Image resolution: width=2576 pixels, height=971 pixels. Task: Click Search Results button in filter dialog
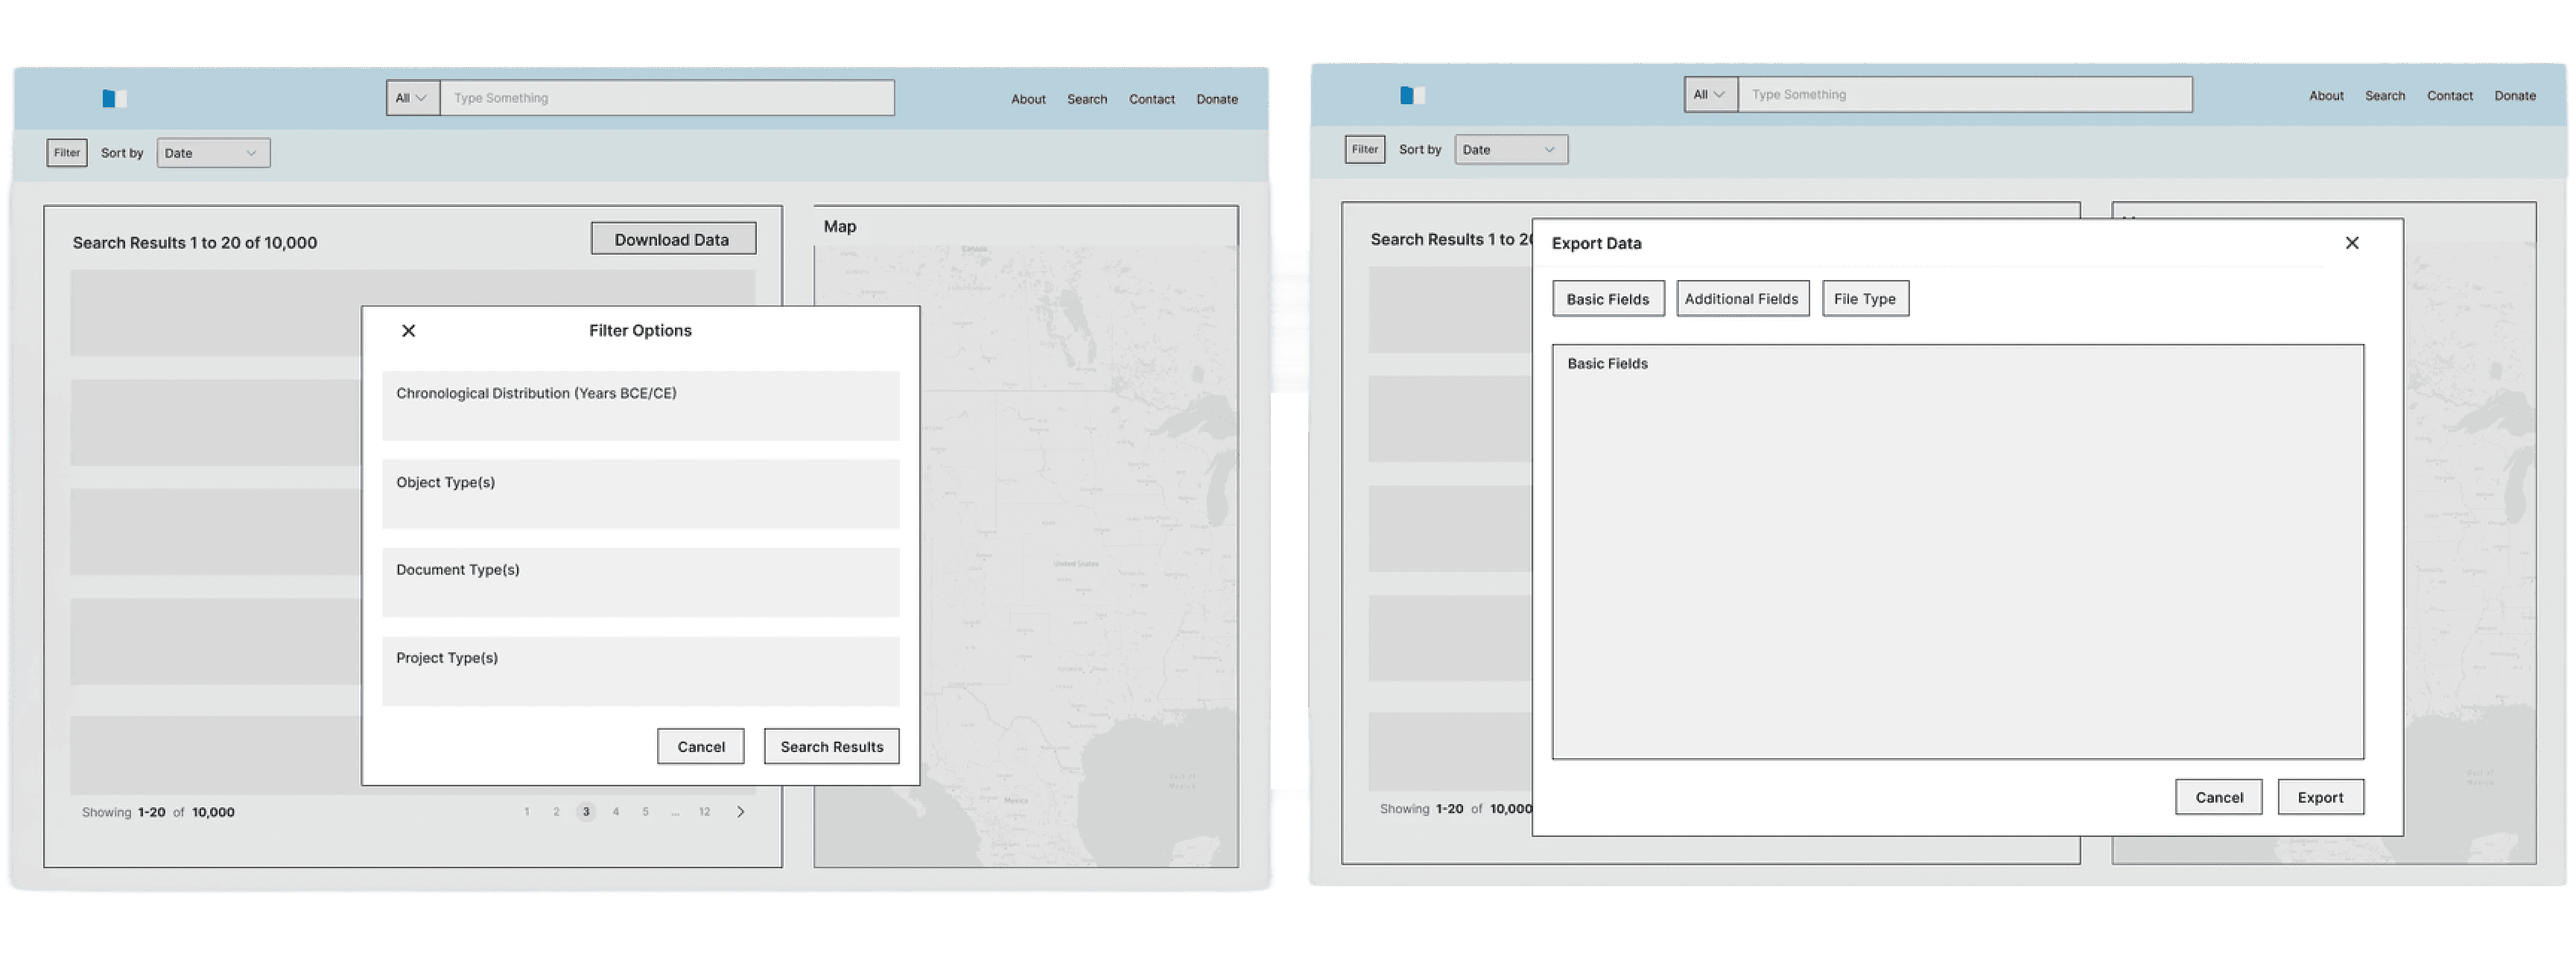pos(831,747)
